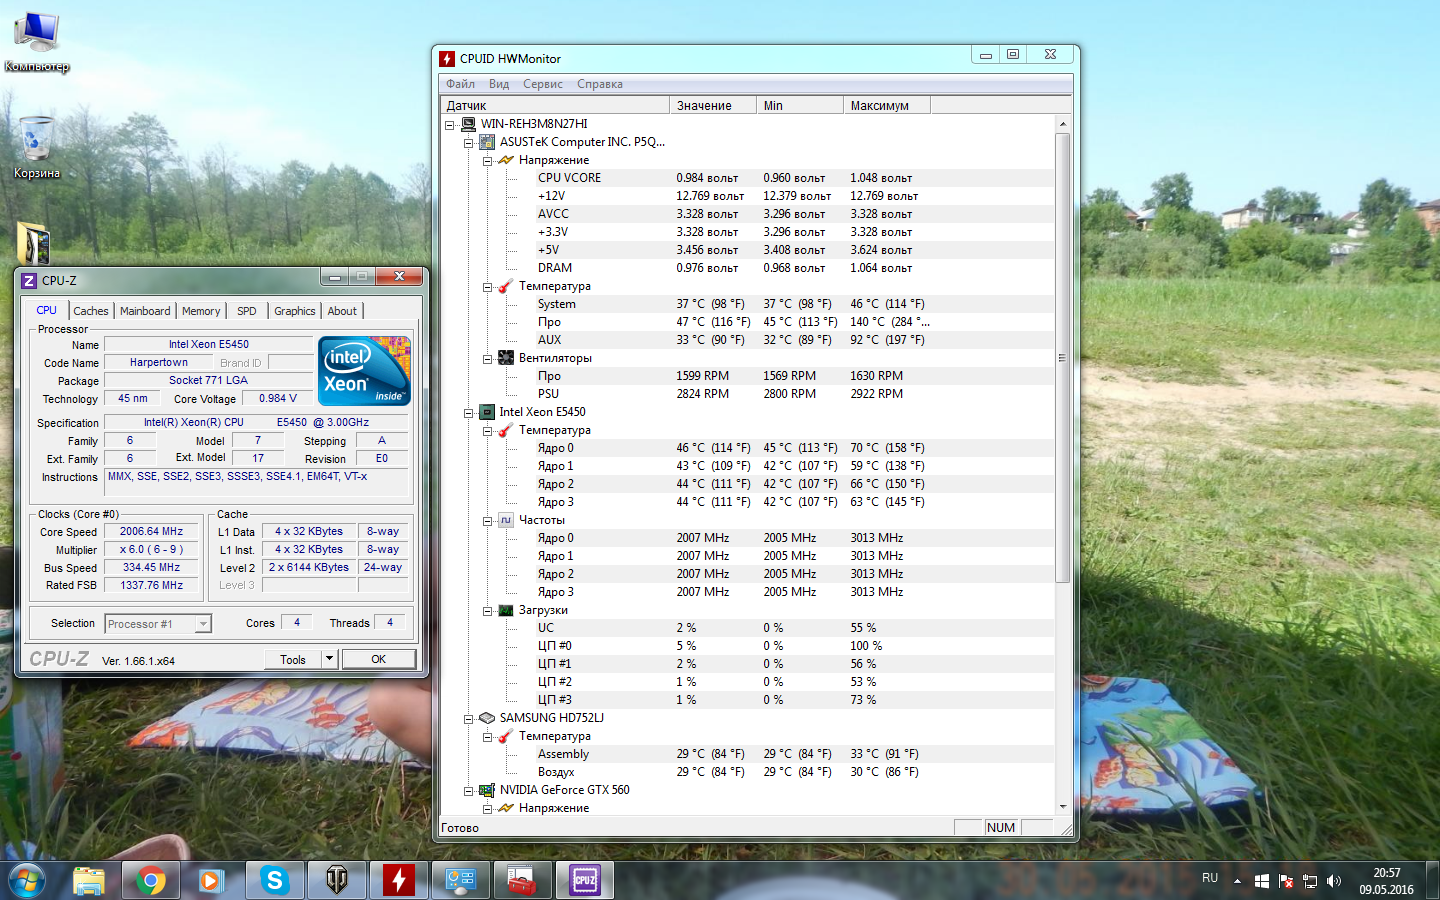Click the scroll up arrow in HWMonitor
Viewport: 1440px width, 900px height.
tap(1063, 124)
